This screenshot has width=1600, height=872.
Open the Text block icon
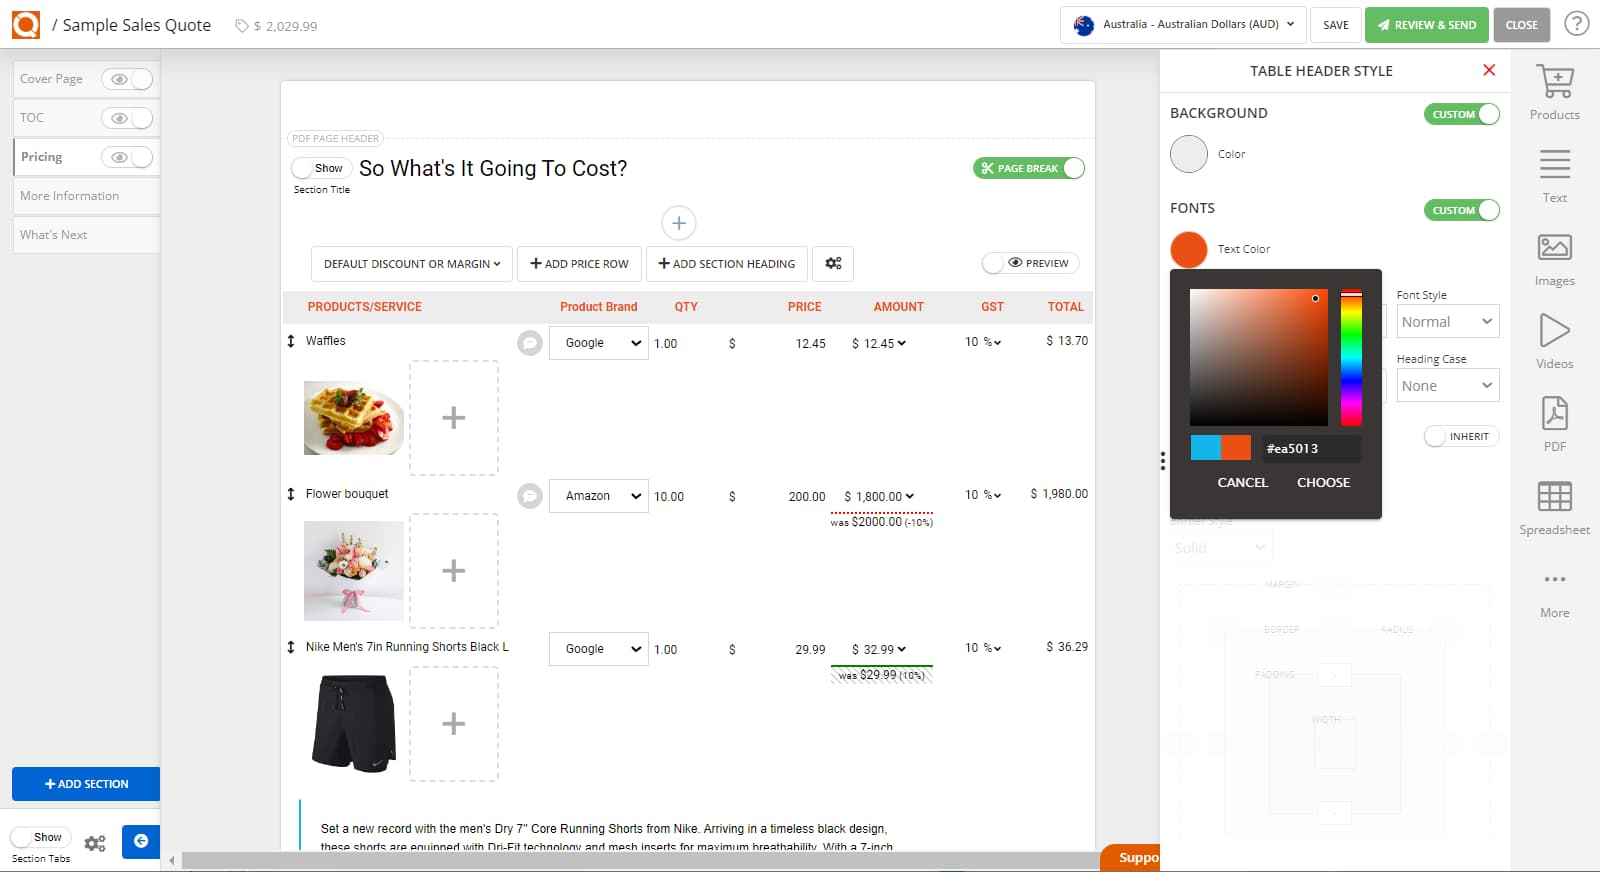pos(1554,164)
